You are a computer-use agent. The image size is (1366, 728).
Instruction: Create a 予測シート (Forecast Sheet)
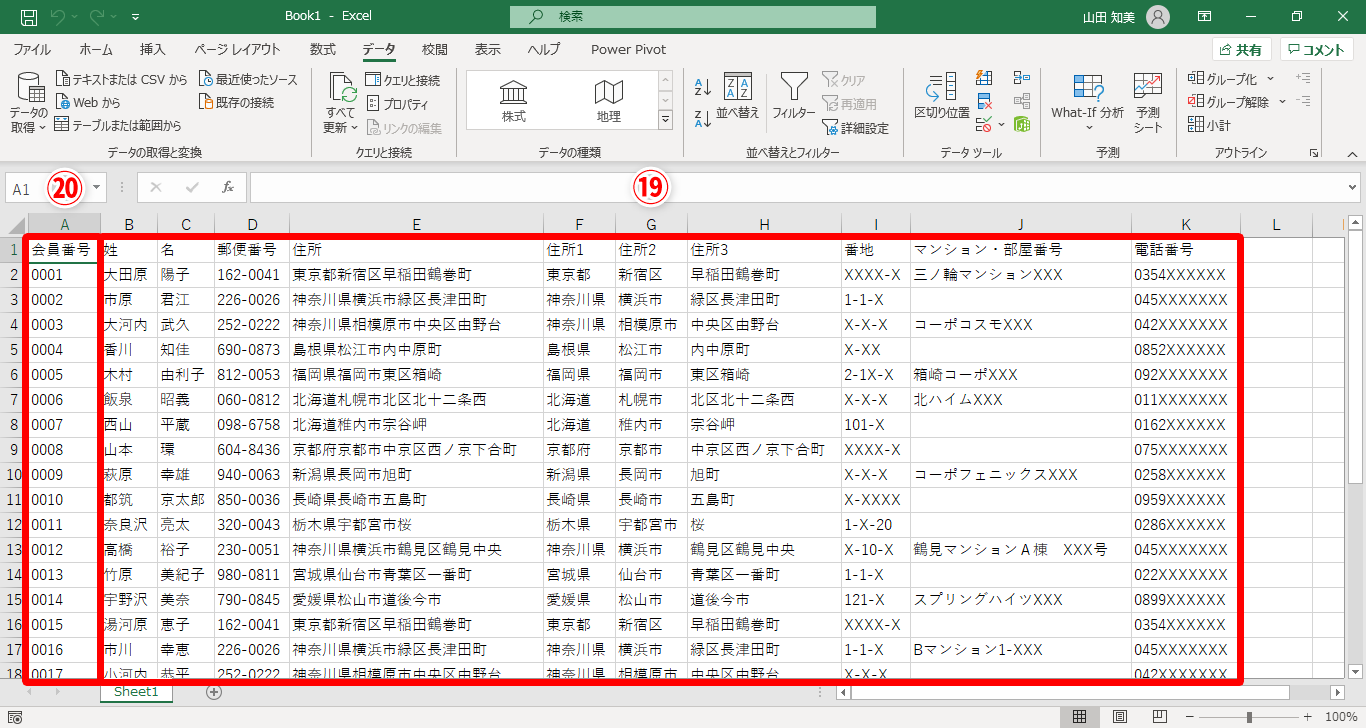point(1148,104)
